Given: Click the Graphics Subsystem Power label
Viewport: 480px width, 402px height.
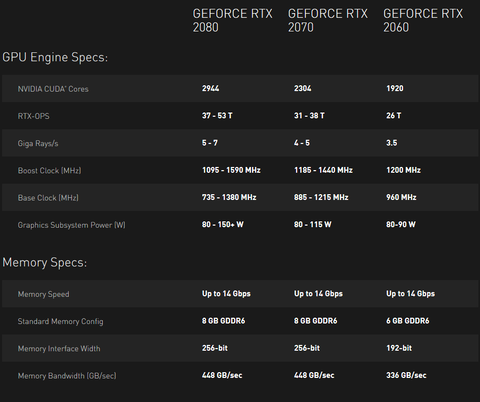Looking at the screenshot, I should point(71,225).
